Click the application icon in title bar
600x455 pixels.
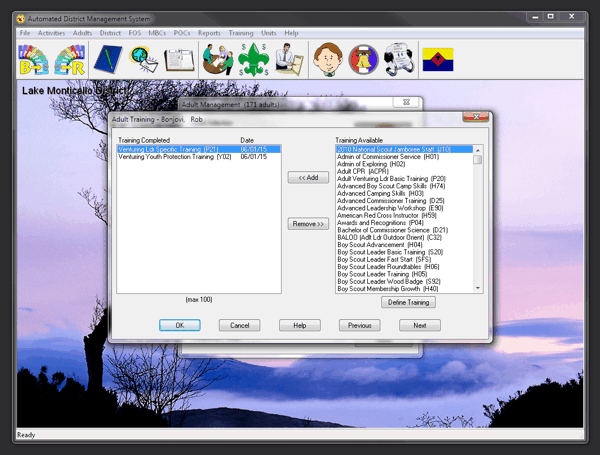21,19
